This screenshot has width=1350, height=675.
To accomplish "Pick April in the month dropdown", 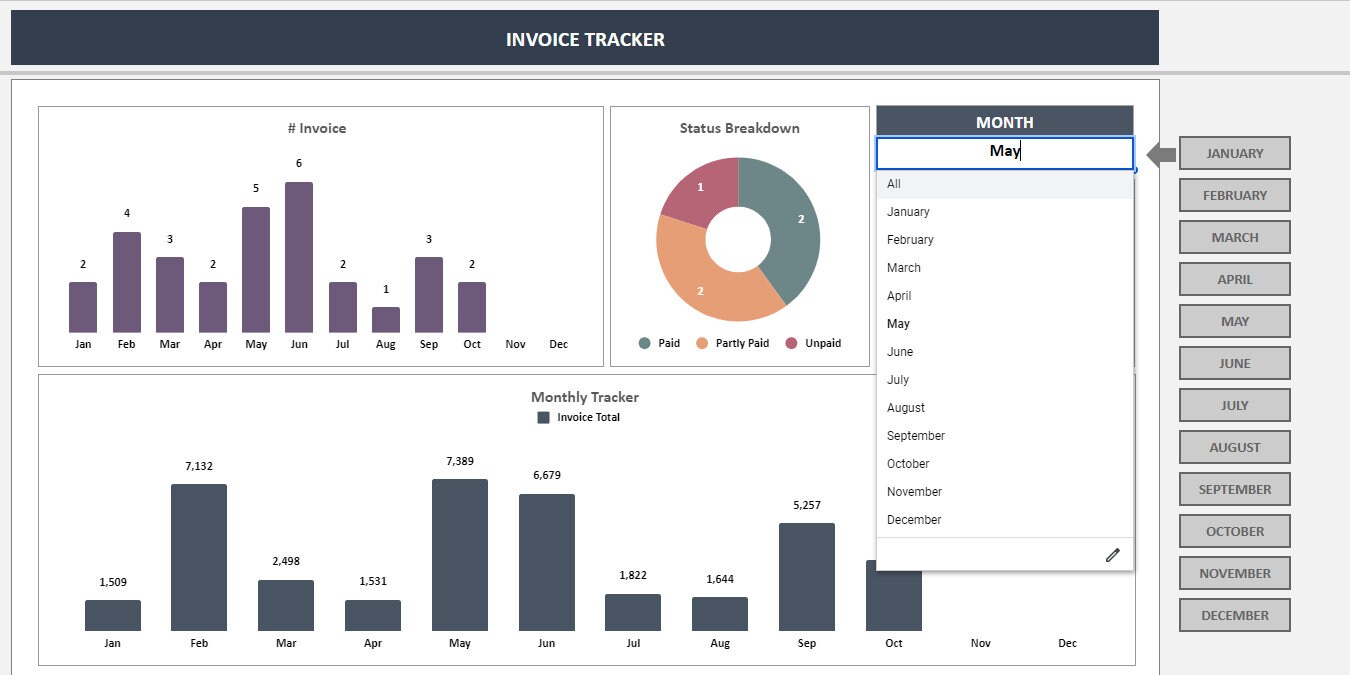I will (x=1005, y=296).
